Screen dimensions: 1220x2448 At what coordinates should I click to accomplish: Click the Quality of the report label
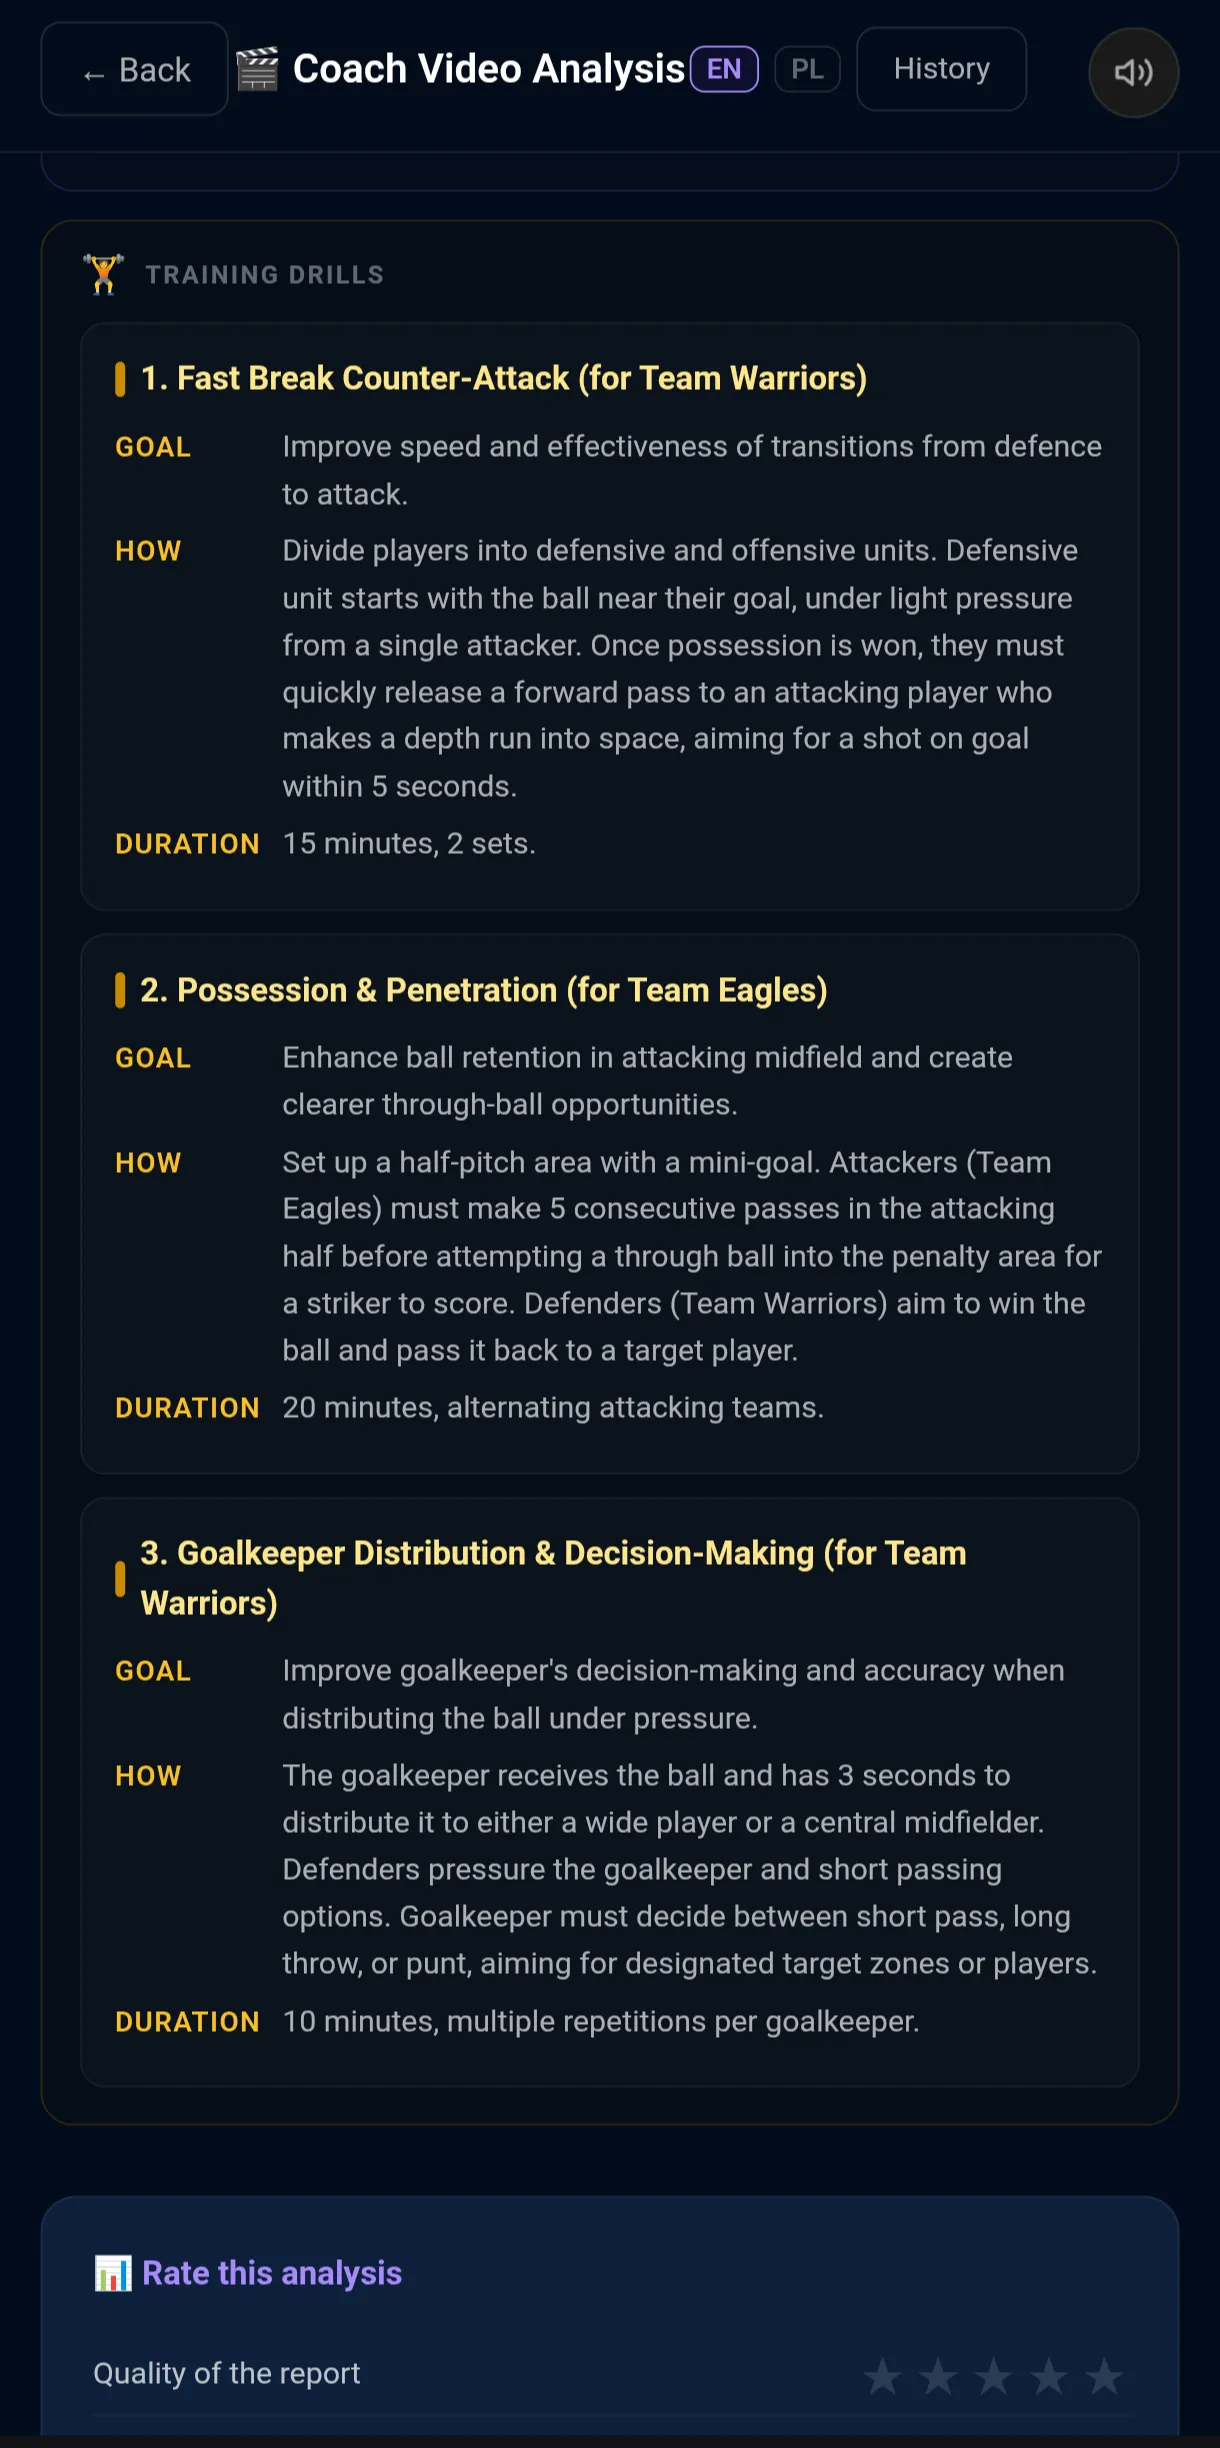pyautogui.click(x=227, y=2373)
